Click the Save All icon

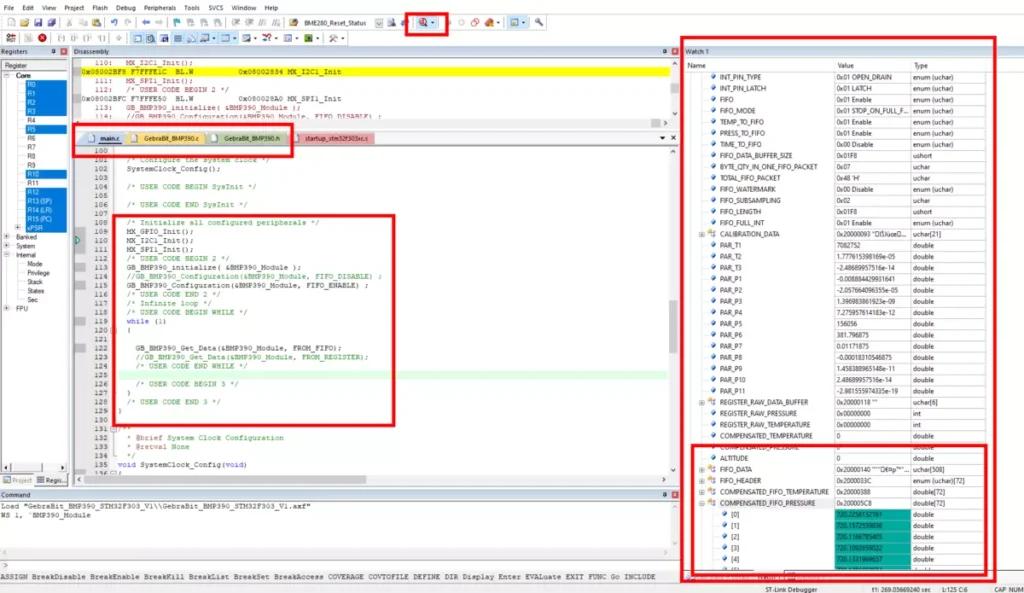pyautogui.click(x=52, y=23)
